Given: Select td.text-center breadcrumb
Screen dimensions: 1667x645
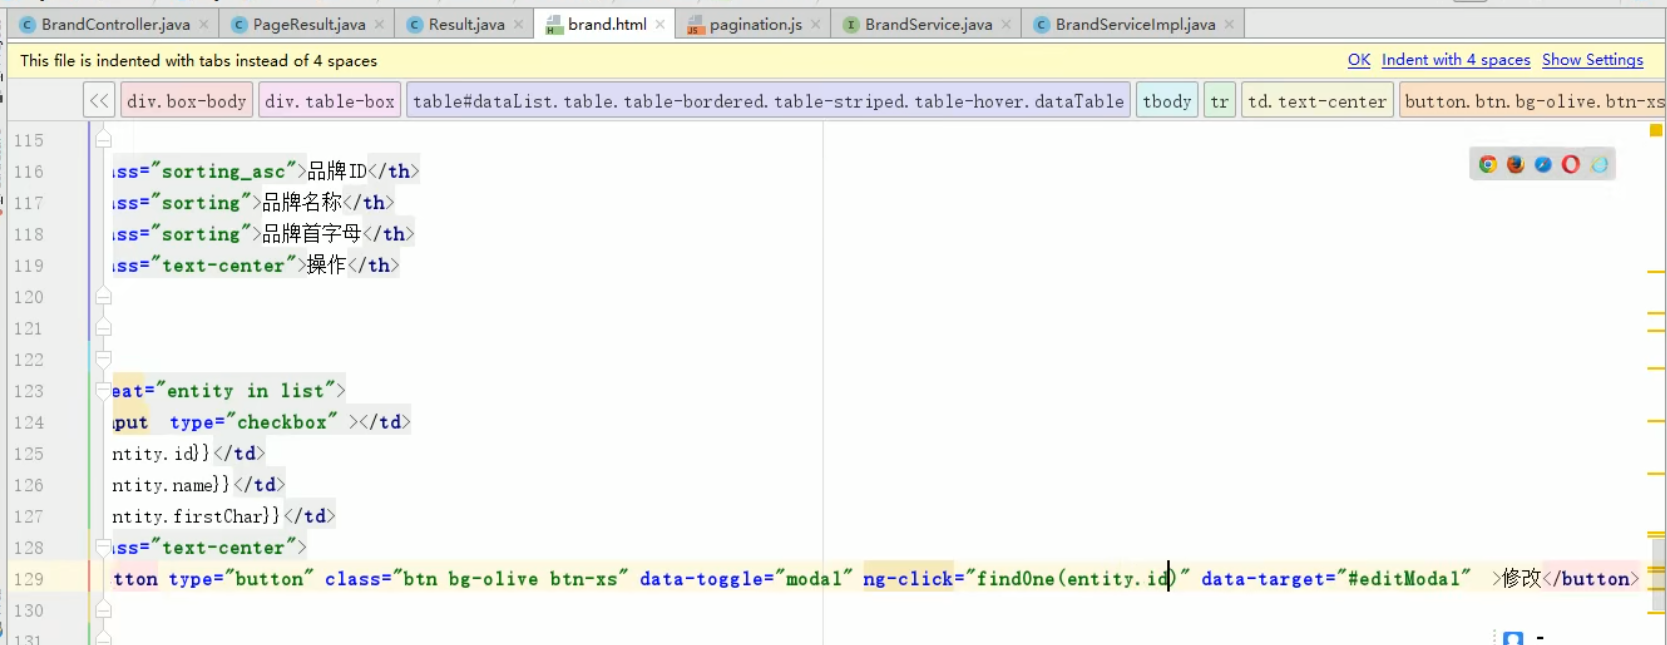Looking at the screenshot, I should click(x=1317, y=101).
